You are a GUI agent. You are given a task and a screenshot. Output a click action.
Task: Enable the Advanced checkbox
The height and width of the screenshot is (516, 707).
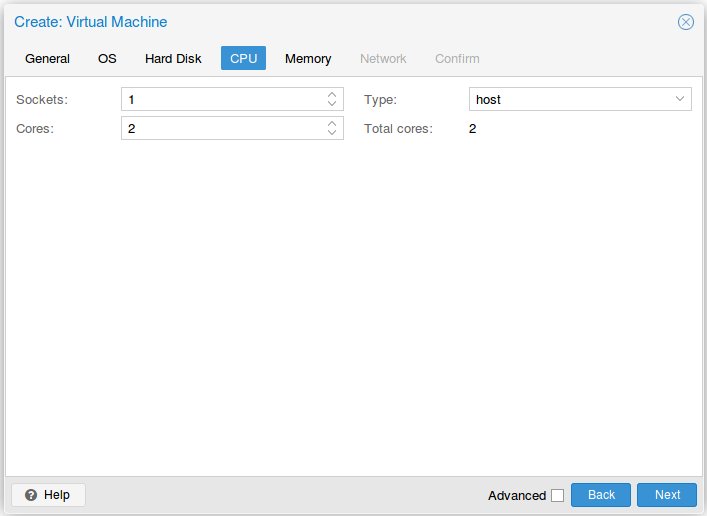(x=557, y=495)
